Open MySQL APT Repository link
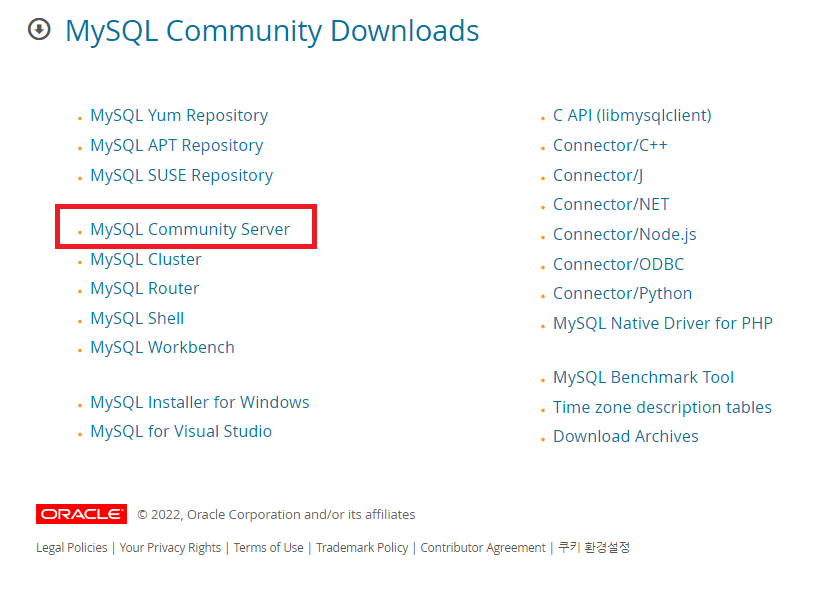This screenshot has height=597, width=826. click(x=176, y=145)
